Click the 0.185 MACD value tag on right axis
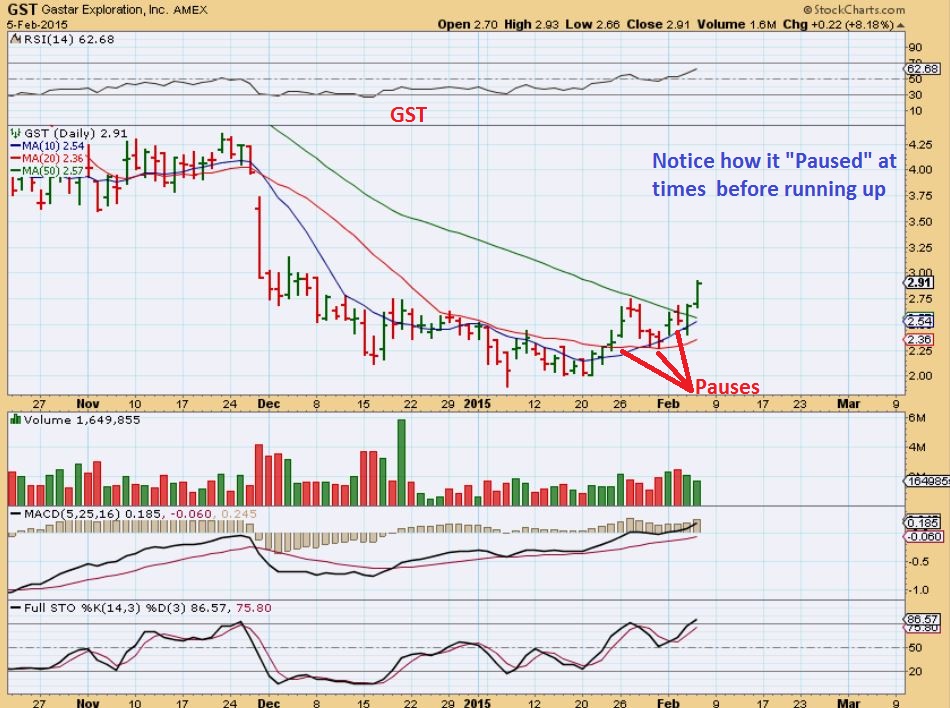 tap(923, 523)
